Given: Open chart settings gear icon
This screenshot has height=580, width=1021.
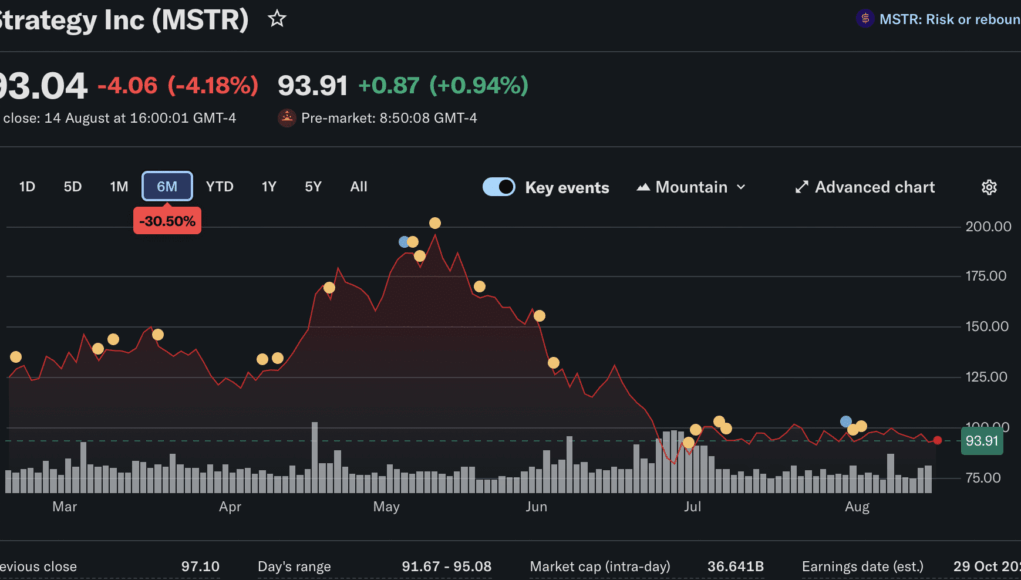Looking at the screenshot, I should pyautogui.click(x=988, y=187).
